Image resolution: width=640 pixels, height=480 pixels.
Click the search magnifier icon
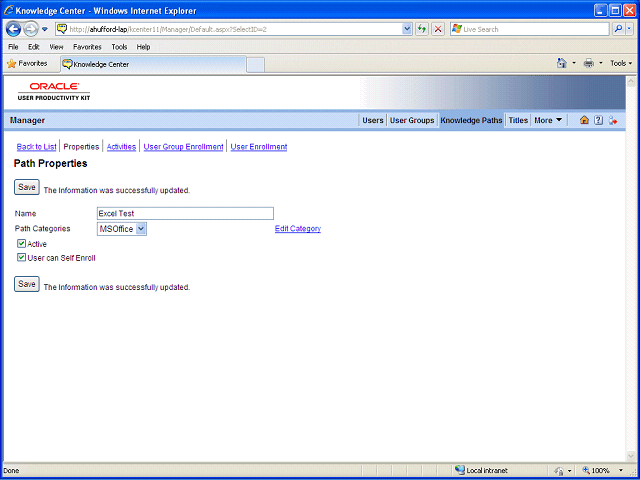(x=618, y=29)
